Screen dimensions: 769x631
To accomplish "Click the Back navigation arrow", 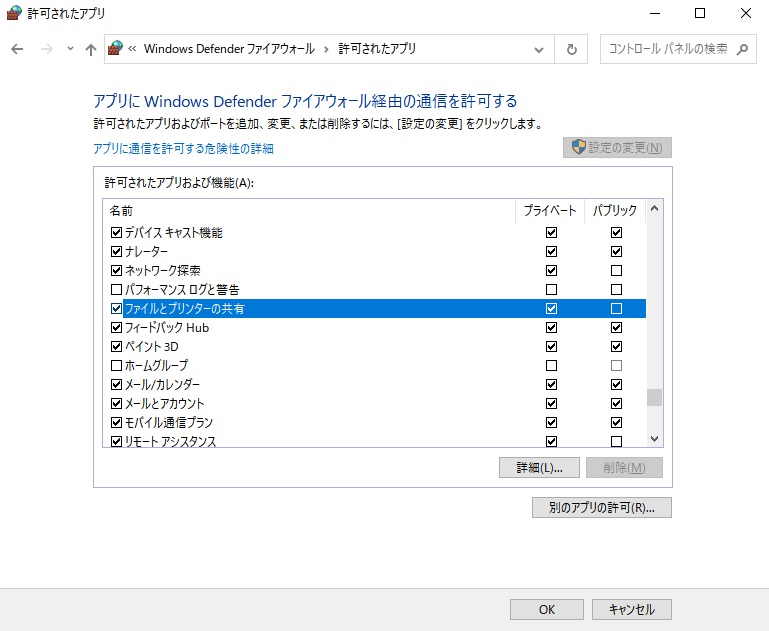I will click(x=17, y=49).
